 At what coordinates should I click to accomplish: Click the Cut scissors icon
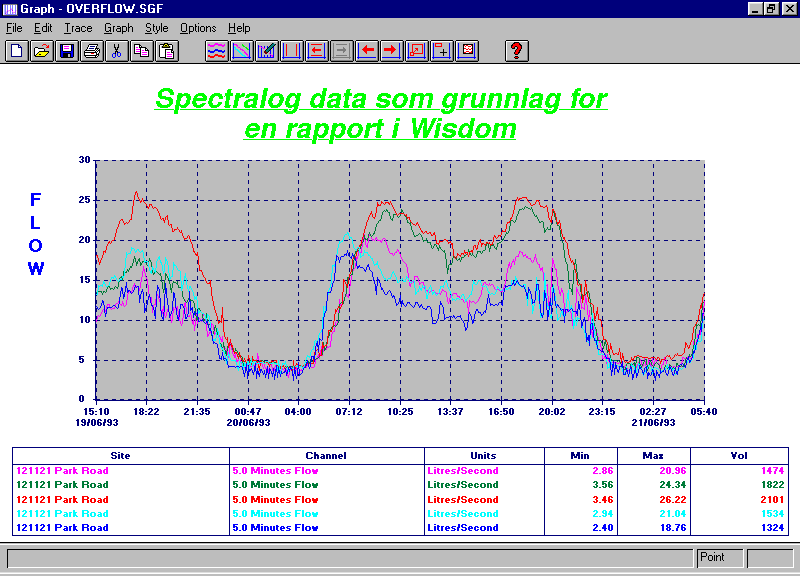coord(117,51)
